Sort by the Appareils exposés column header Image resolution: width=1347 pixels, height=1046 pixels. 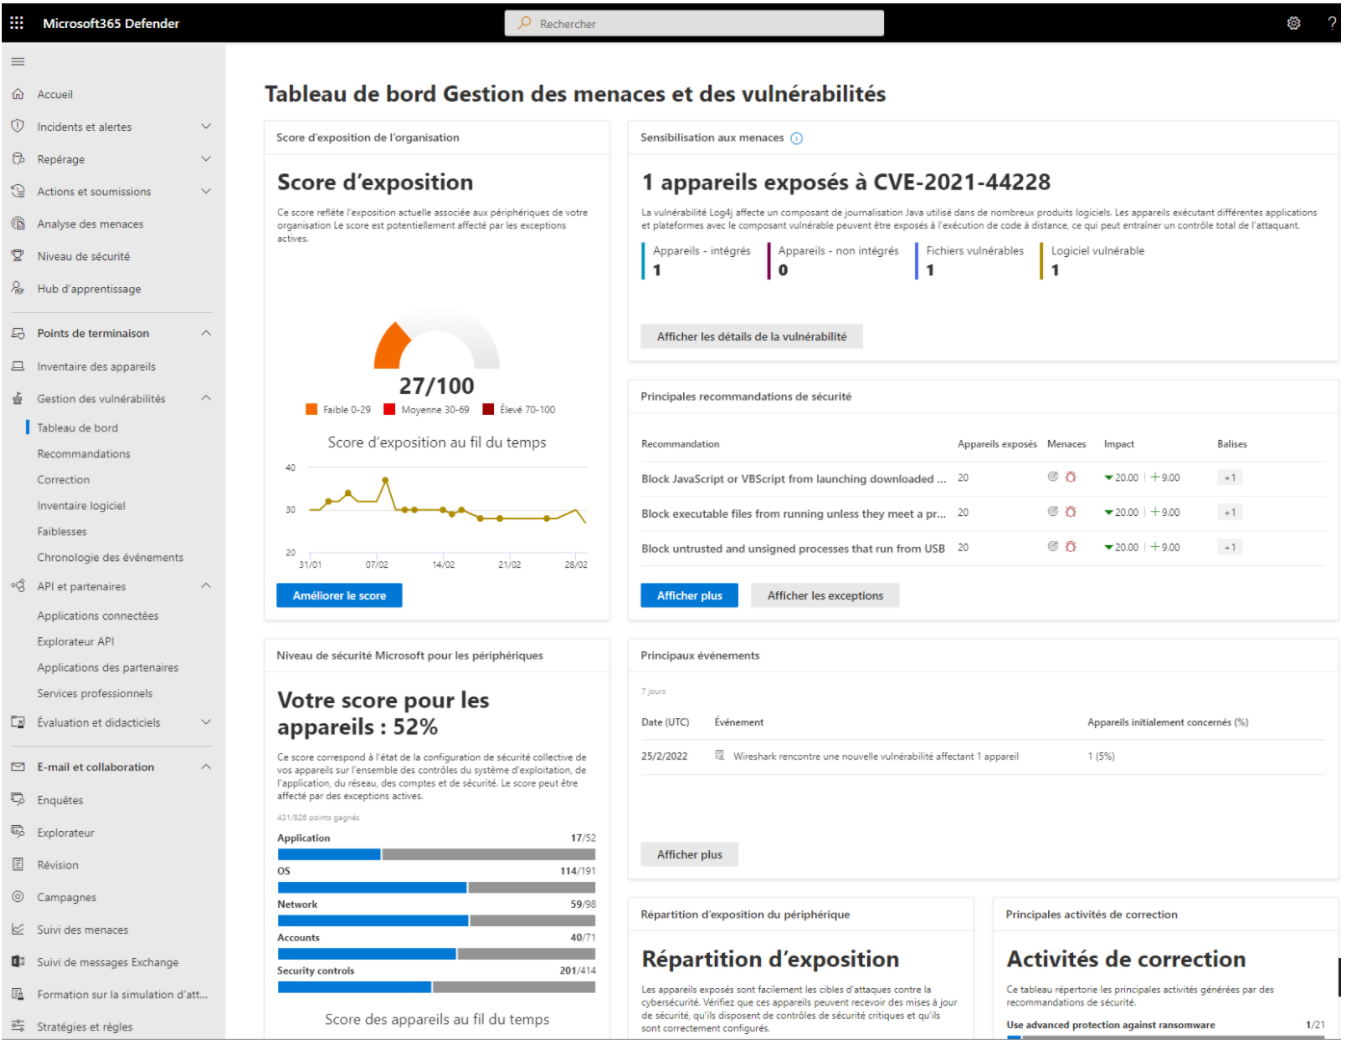[x=997, y=444]
